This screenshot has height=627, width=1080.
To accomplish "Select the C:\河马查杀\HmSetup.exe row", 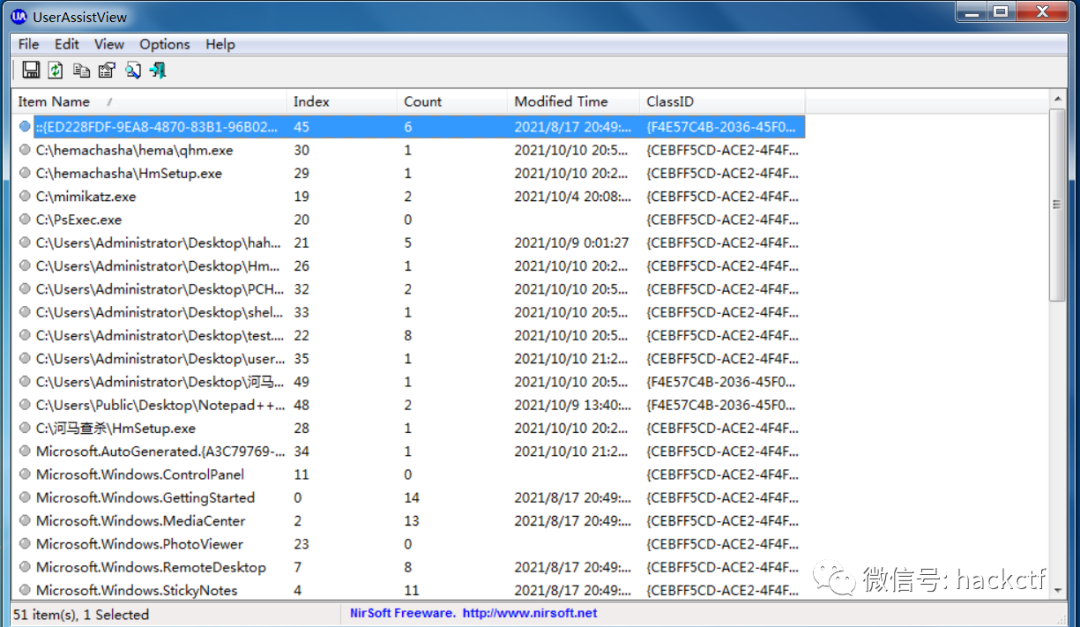I will 408,429.
